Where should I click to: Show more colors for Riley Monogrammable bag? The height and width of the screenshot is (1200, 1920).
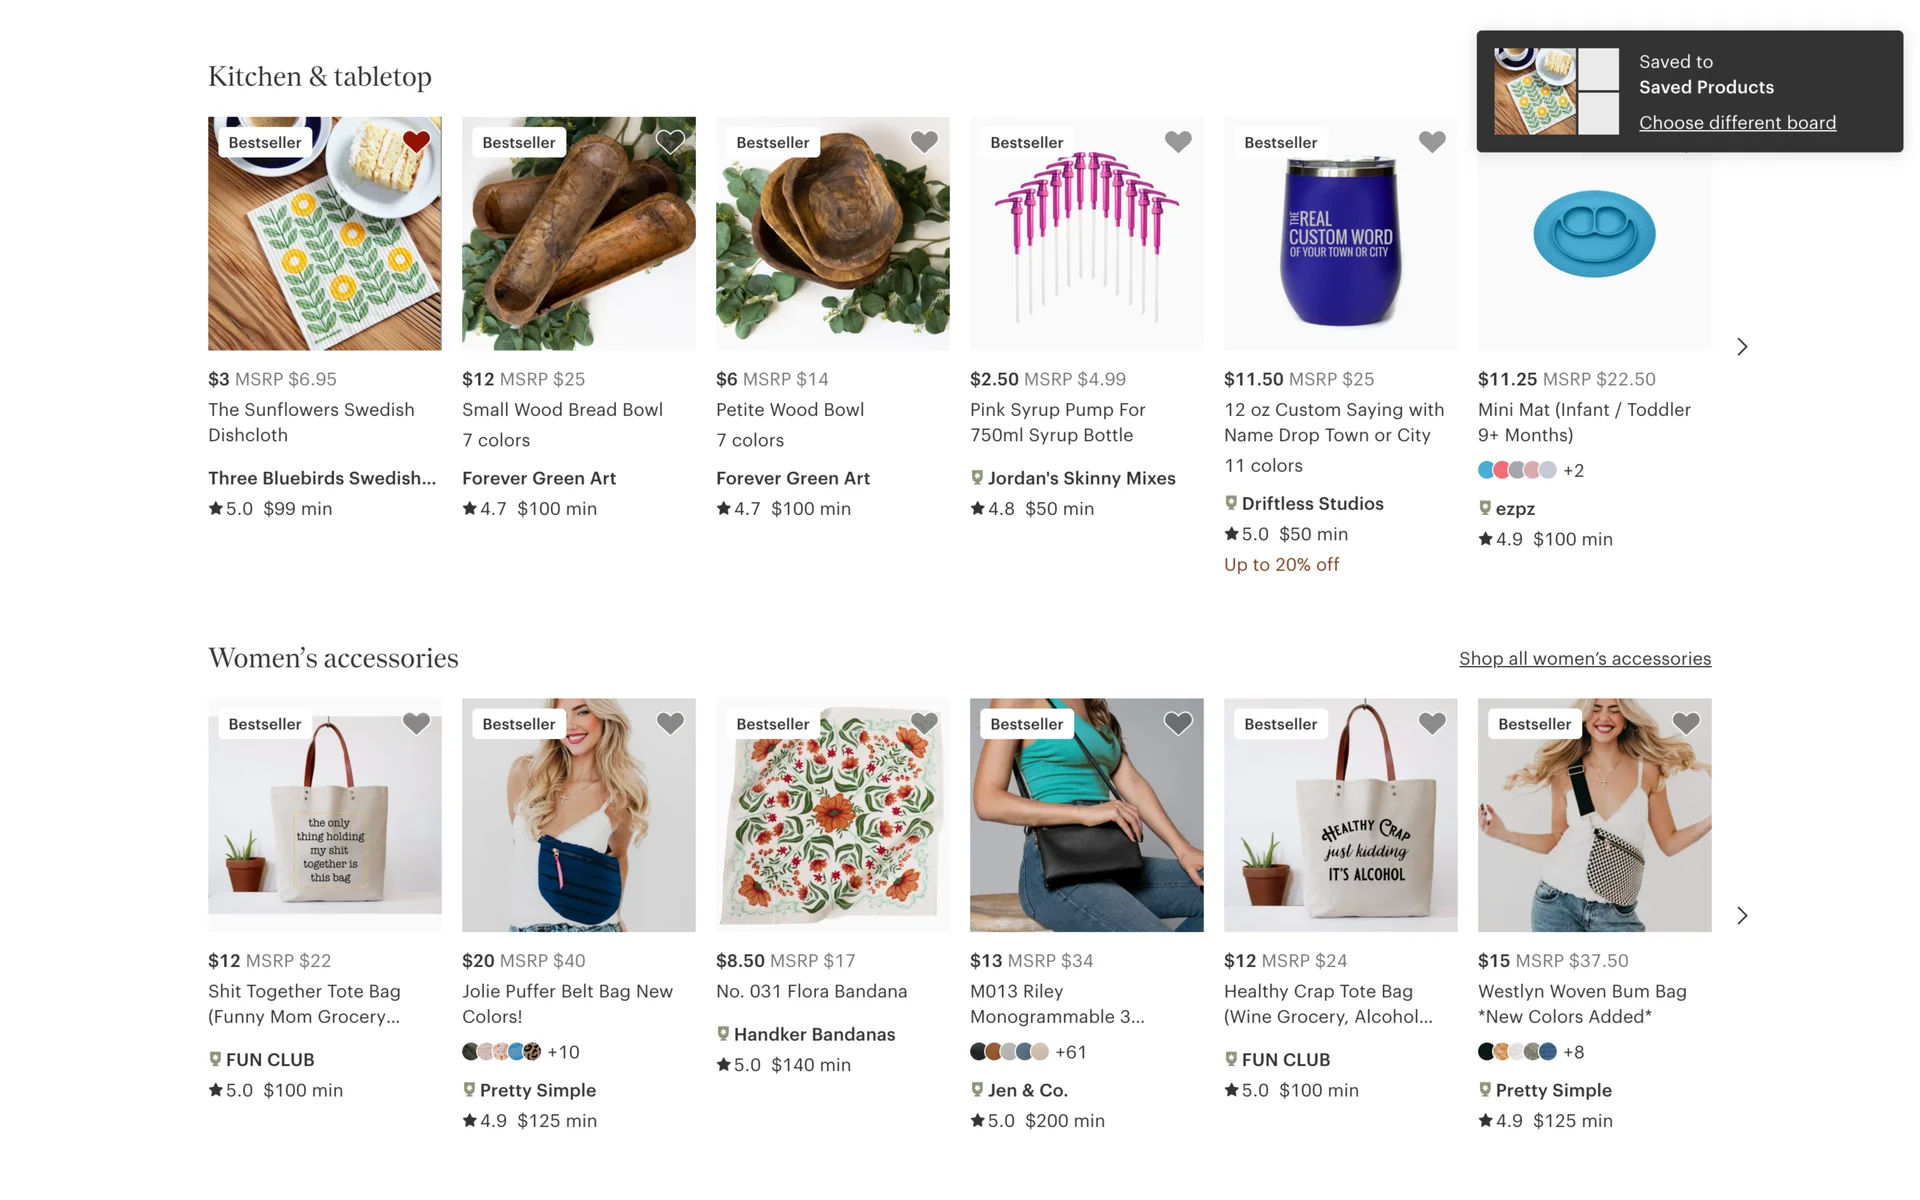1070,1052
